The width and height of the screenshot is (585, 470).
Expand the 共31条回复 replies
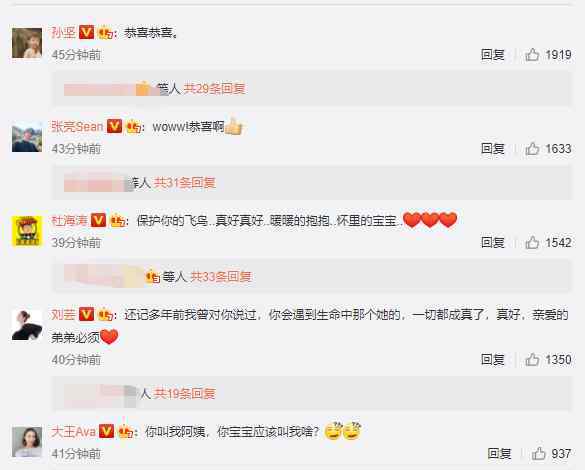pos(185,183)
